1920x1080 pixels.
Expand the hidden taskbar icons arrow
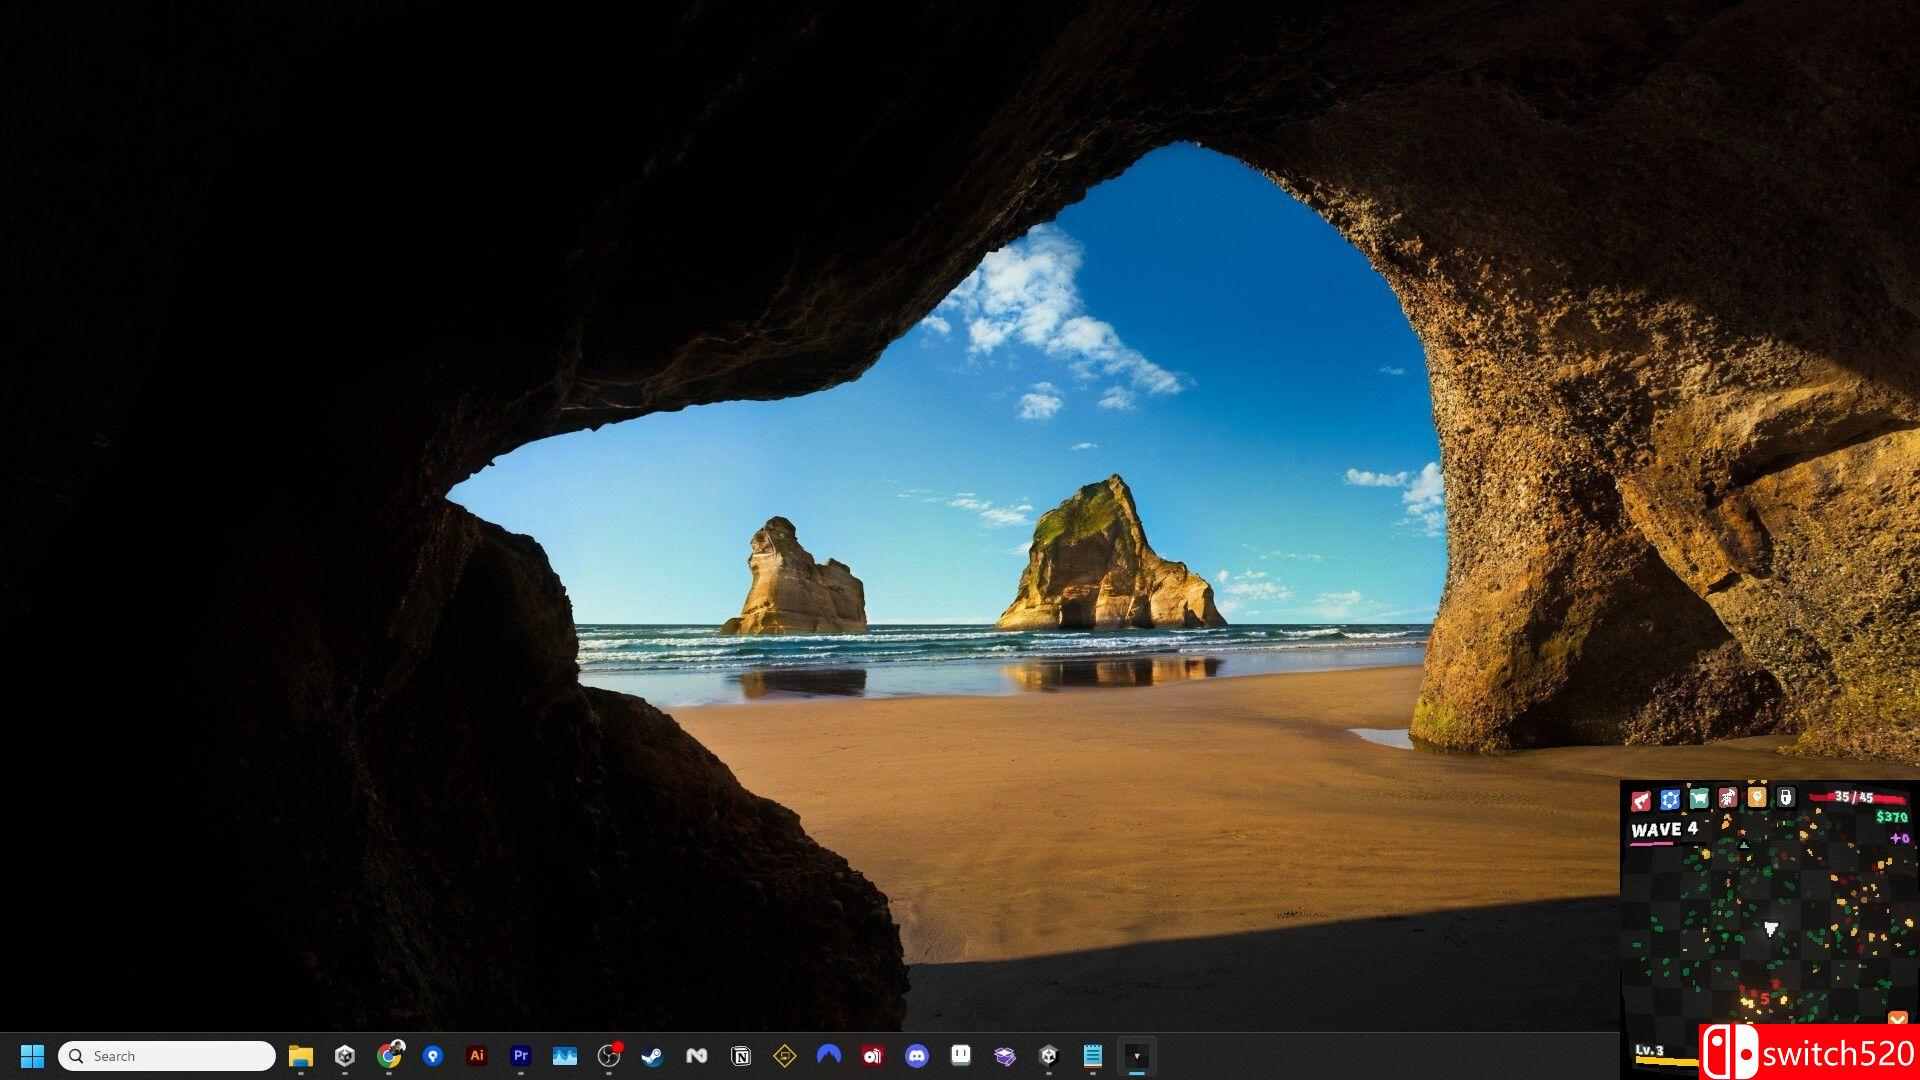click(x=1137, y=1055)
